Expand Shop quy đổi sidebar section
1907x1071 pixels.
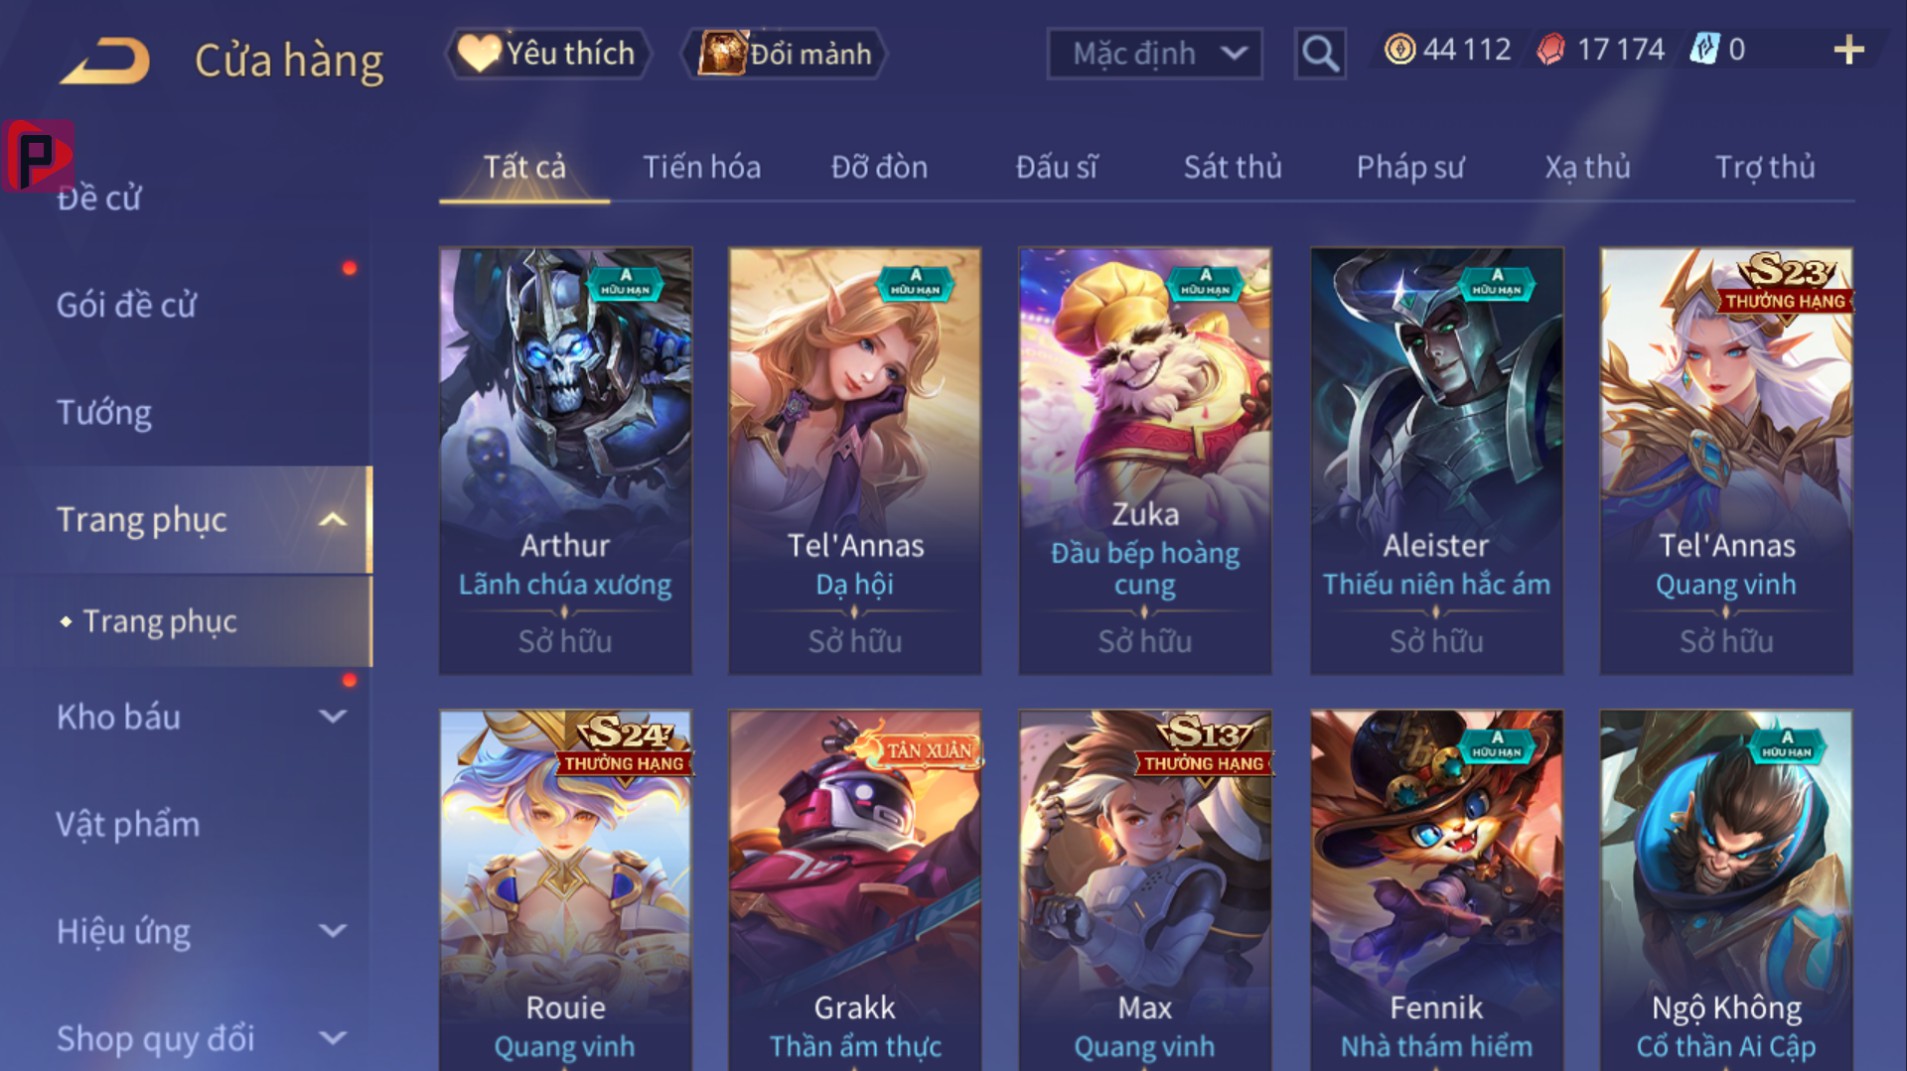point(333,1038)
